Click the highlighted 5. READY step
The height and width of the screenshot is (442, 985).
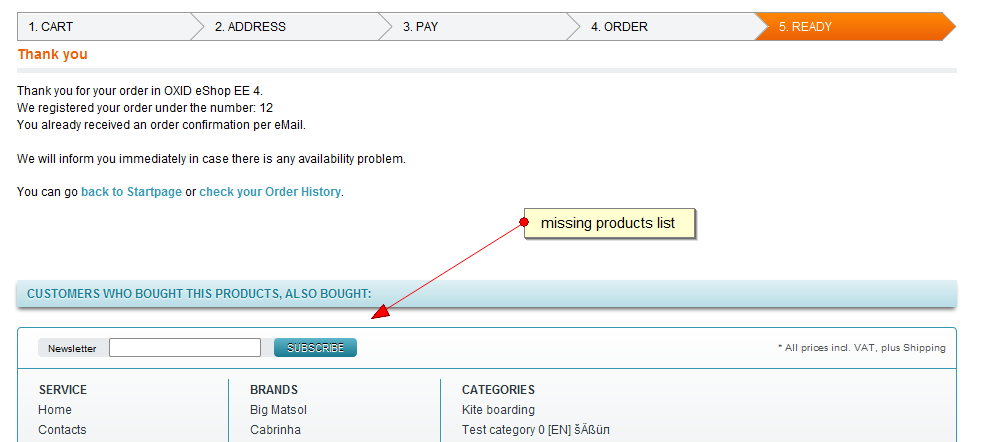click(x=806, y=27)
